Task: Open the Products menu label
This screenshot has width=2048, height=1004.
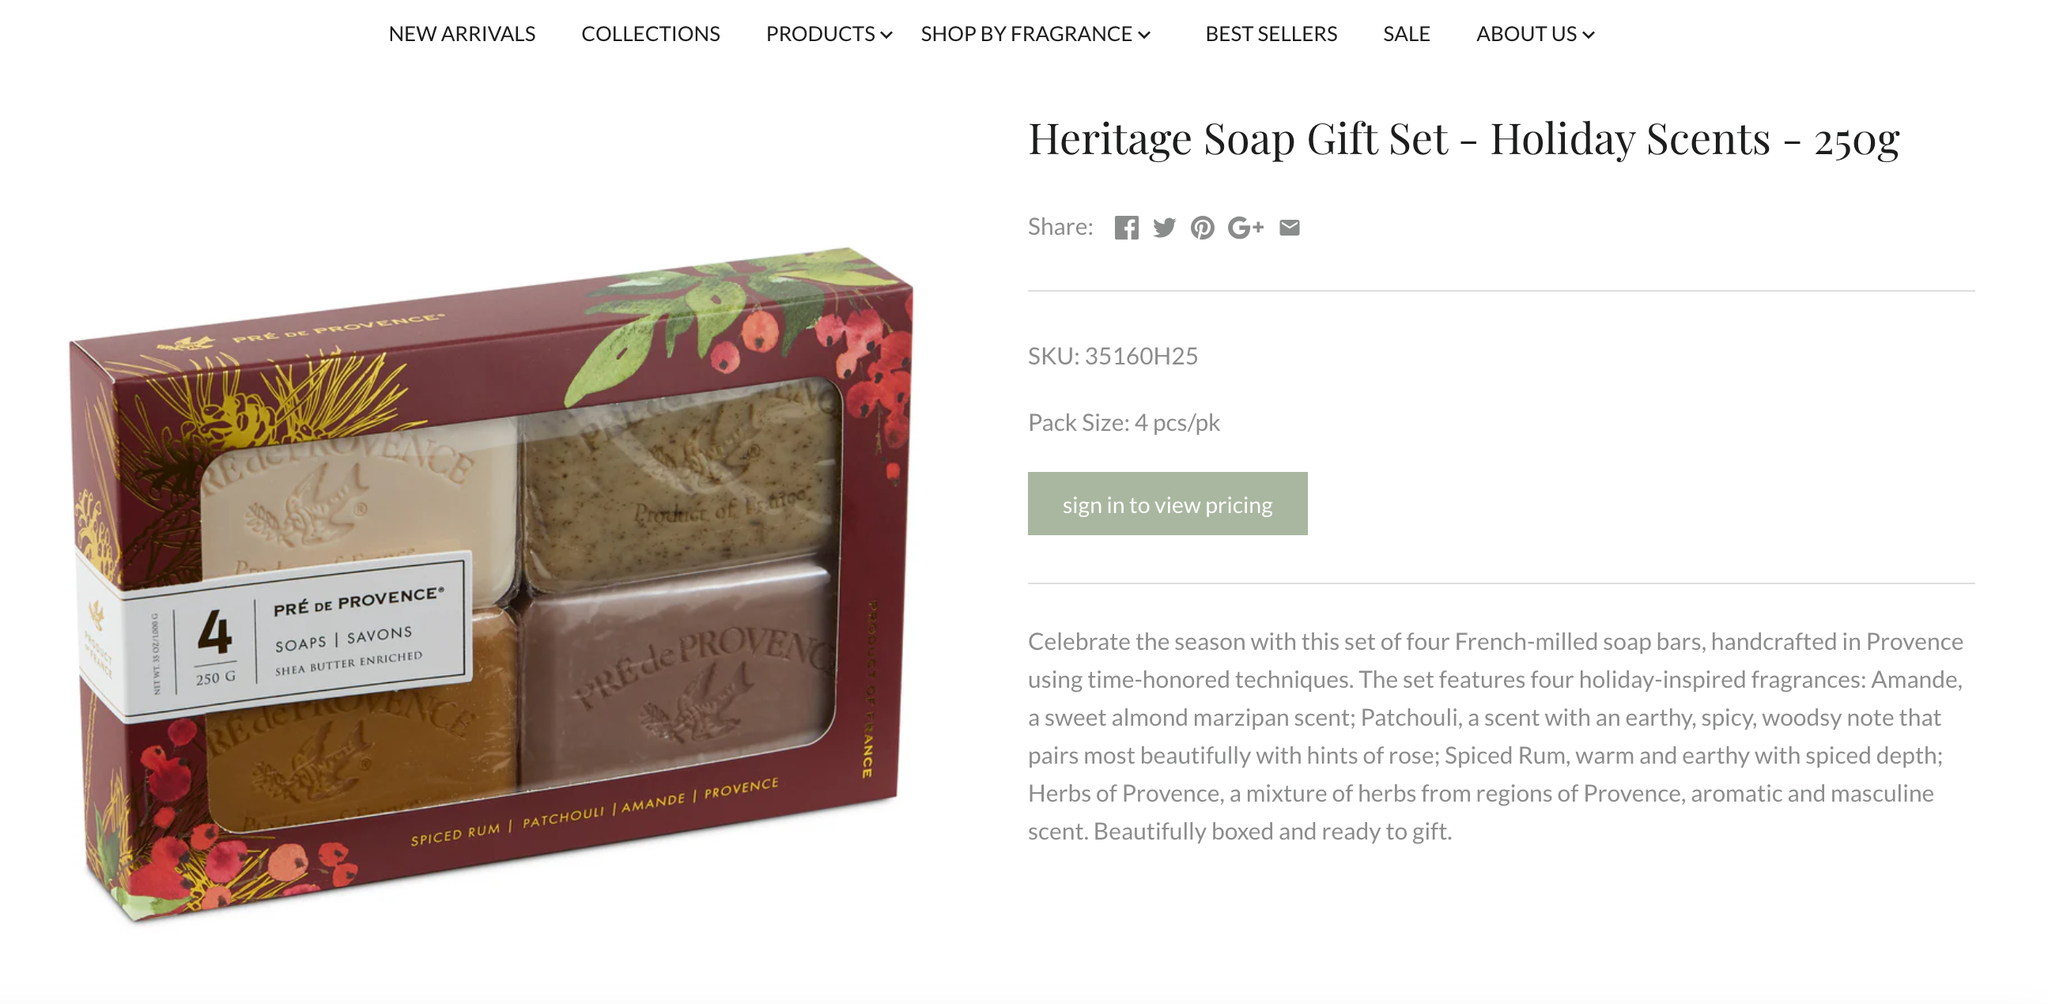Action: [821, 34]
